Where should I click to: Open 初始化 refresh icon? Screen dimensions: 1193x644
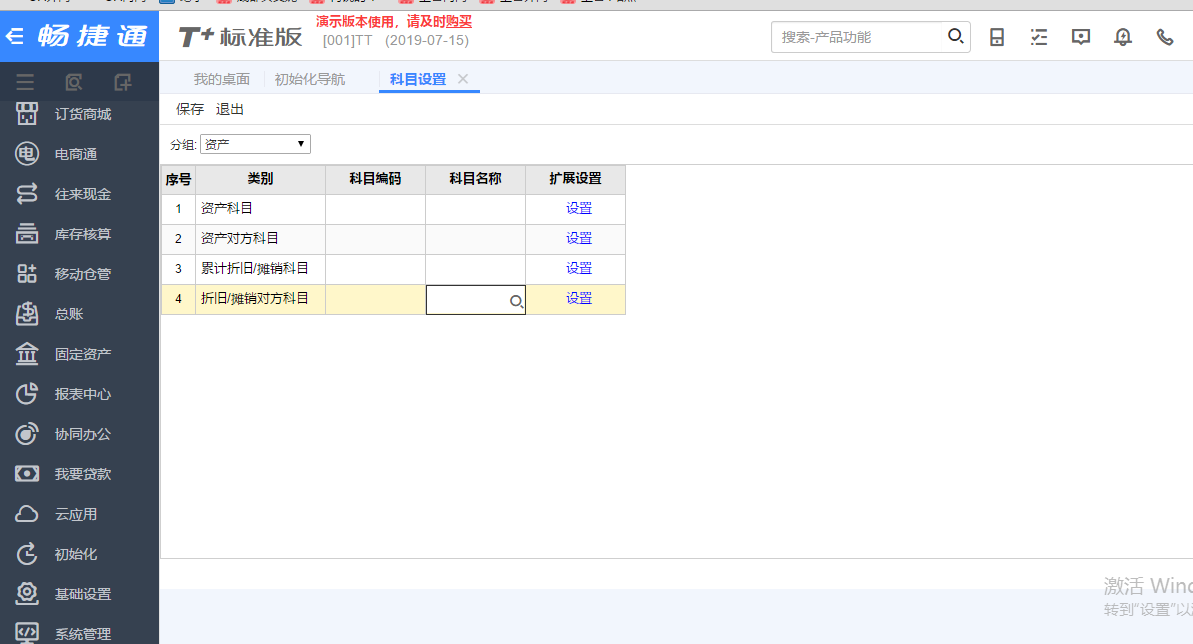tap(27, 554)
